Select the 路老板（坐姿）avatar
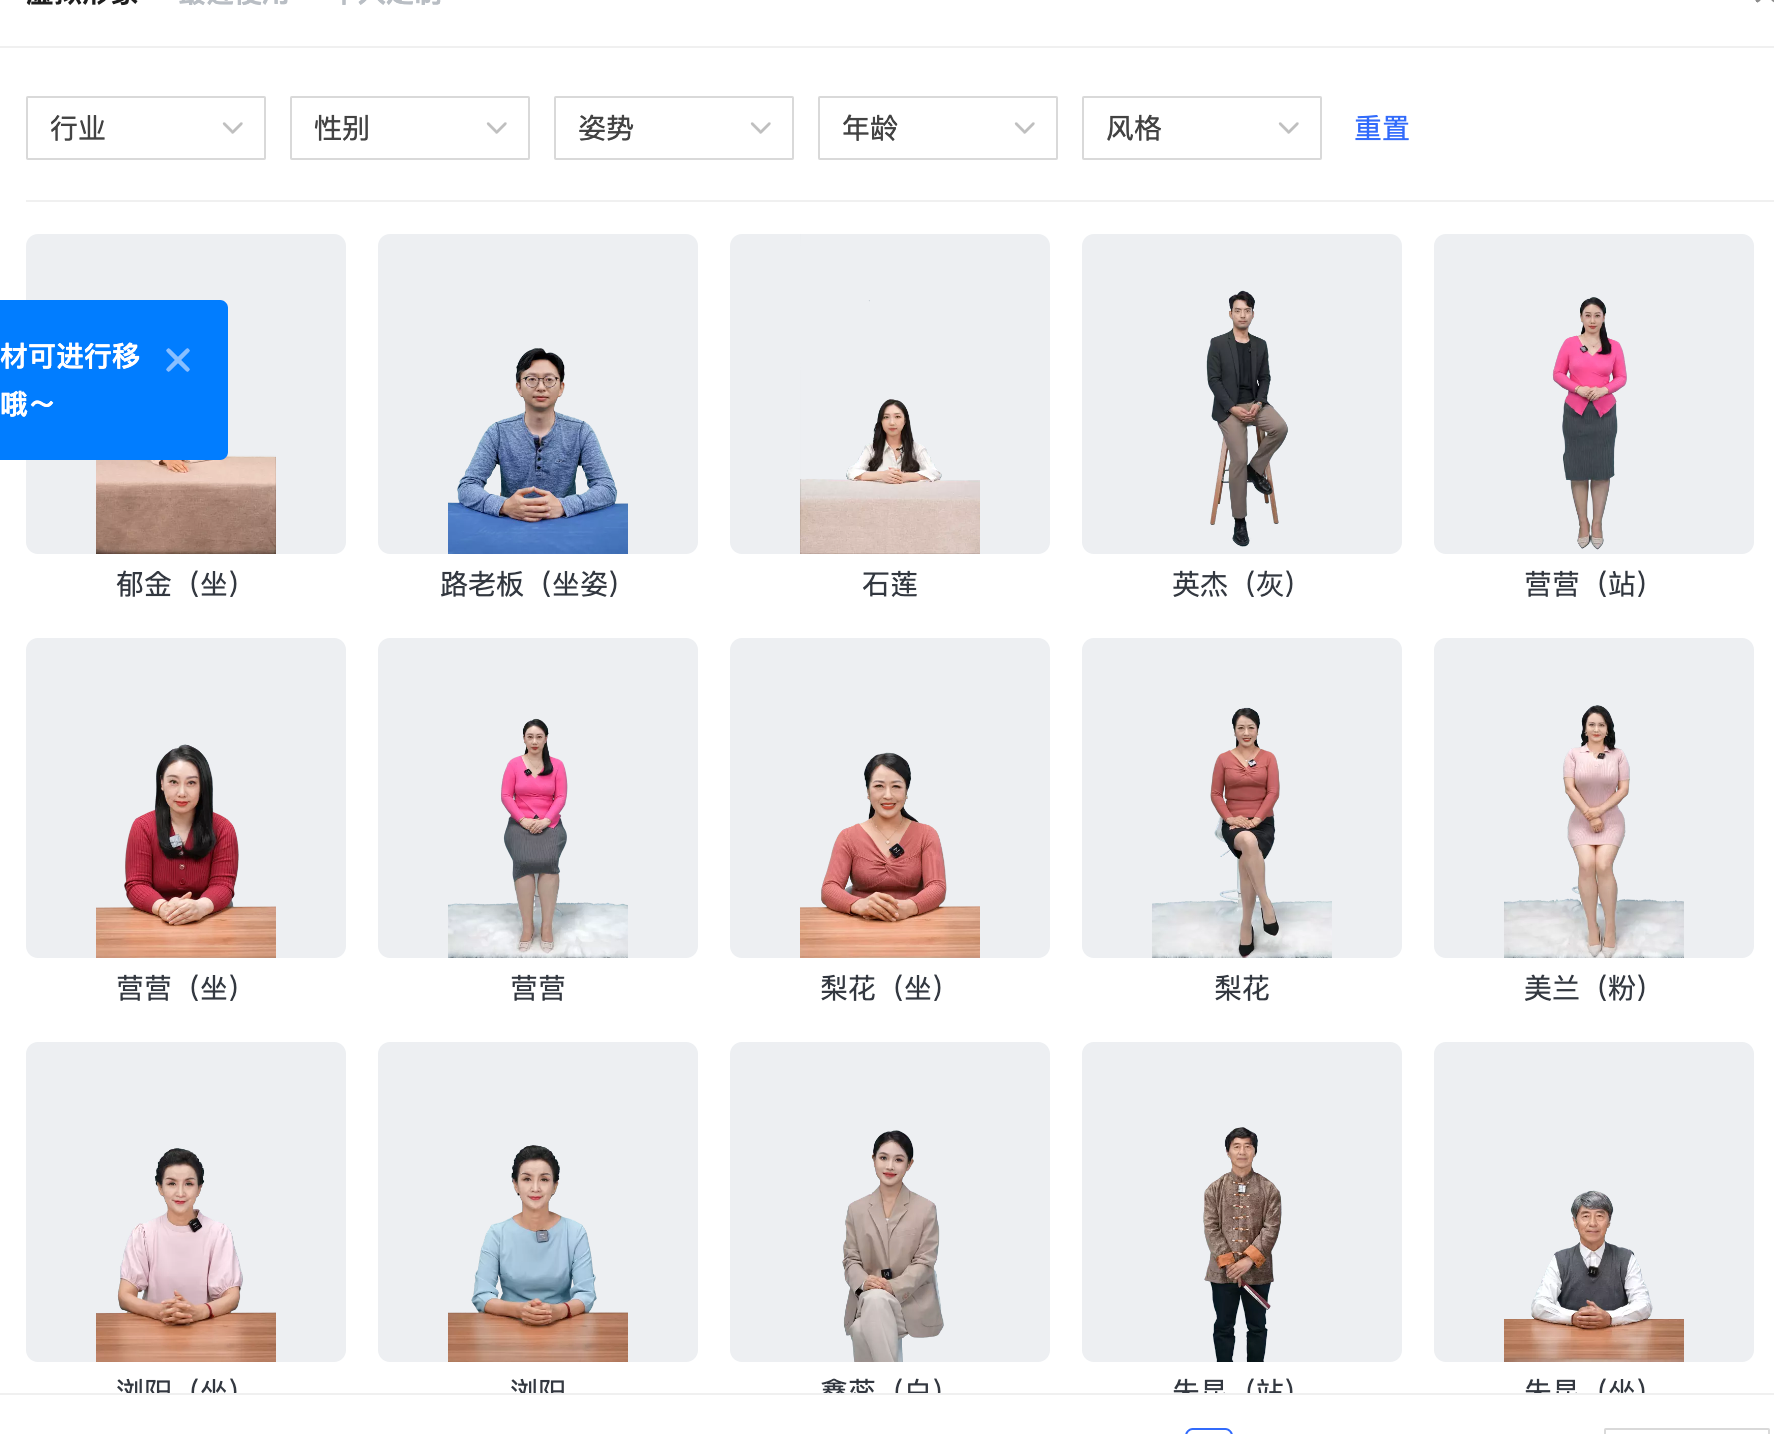 point(537,393)
